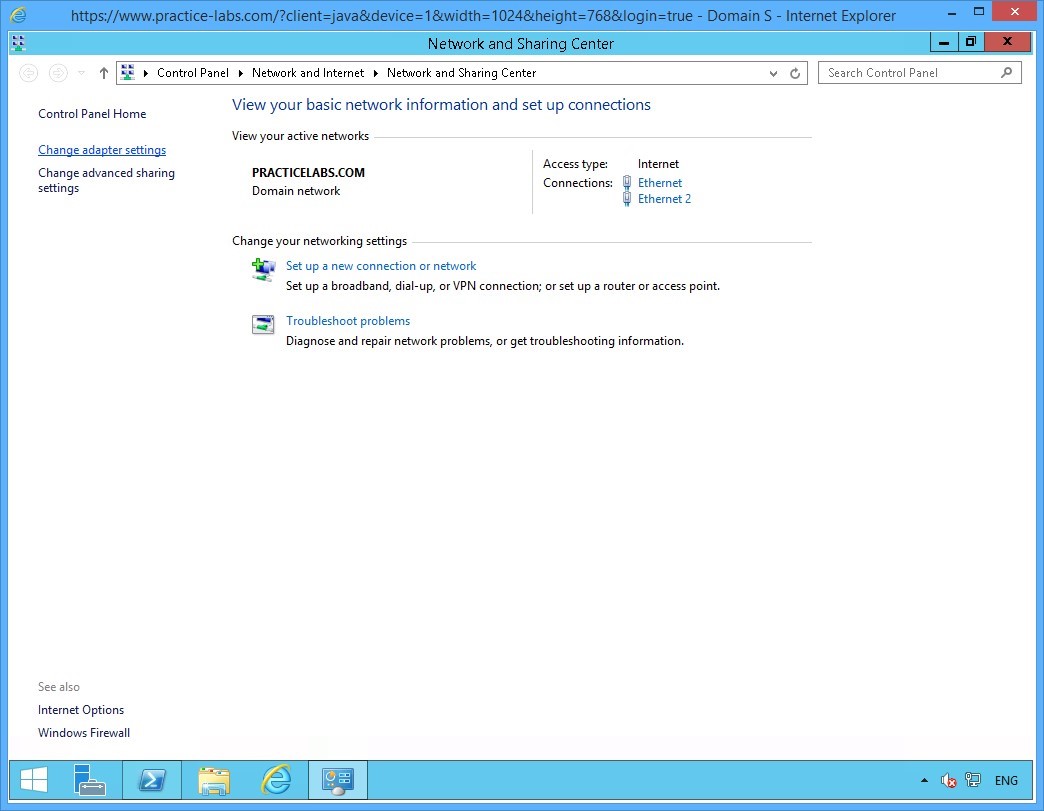Image resolution: width=1044 pixels, height=811 pixels.
Task: Click the Troubleshoot problems icon
Action: click(263, 324)
